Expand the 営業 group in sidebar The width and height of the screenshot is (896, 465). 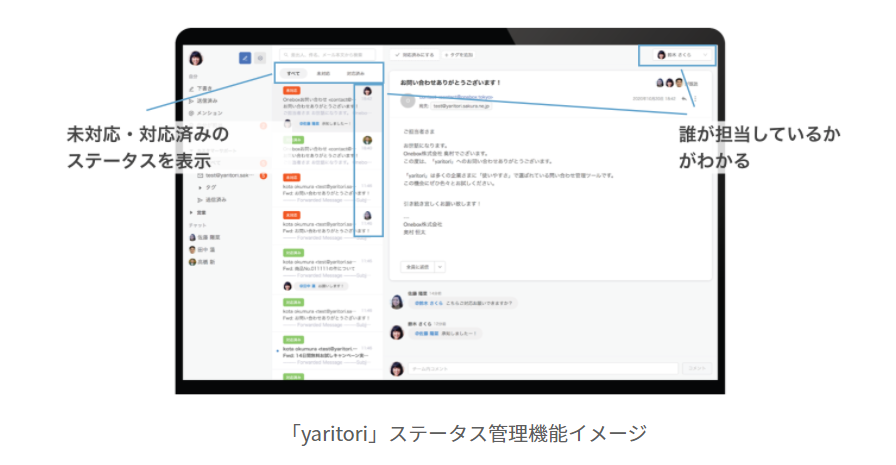198,213
